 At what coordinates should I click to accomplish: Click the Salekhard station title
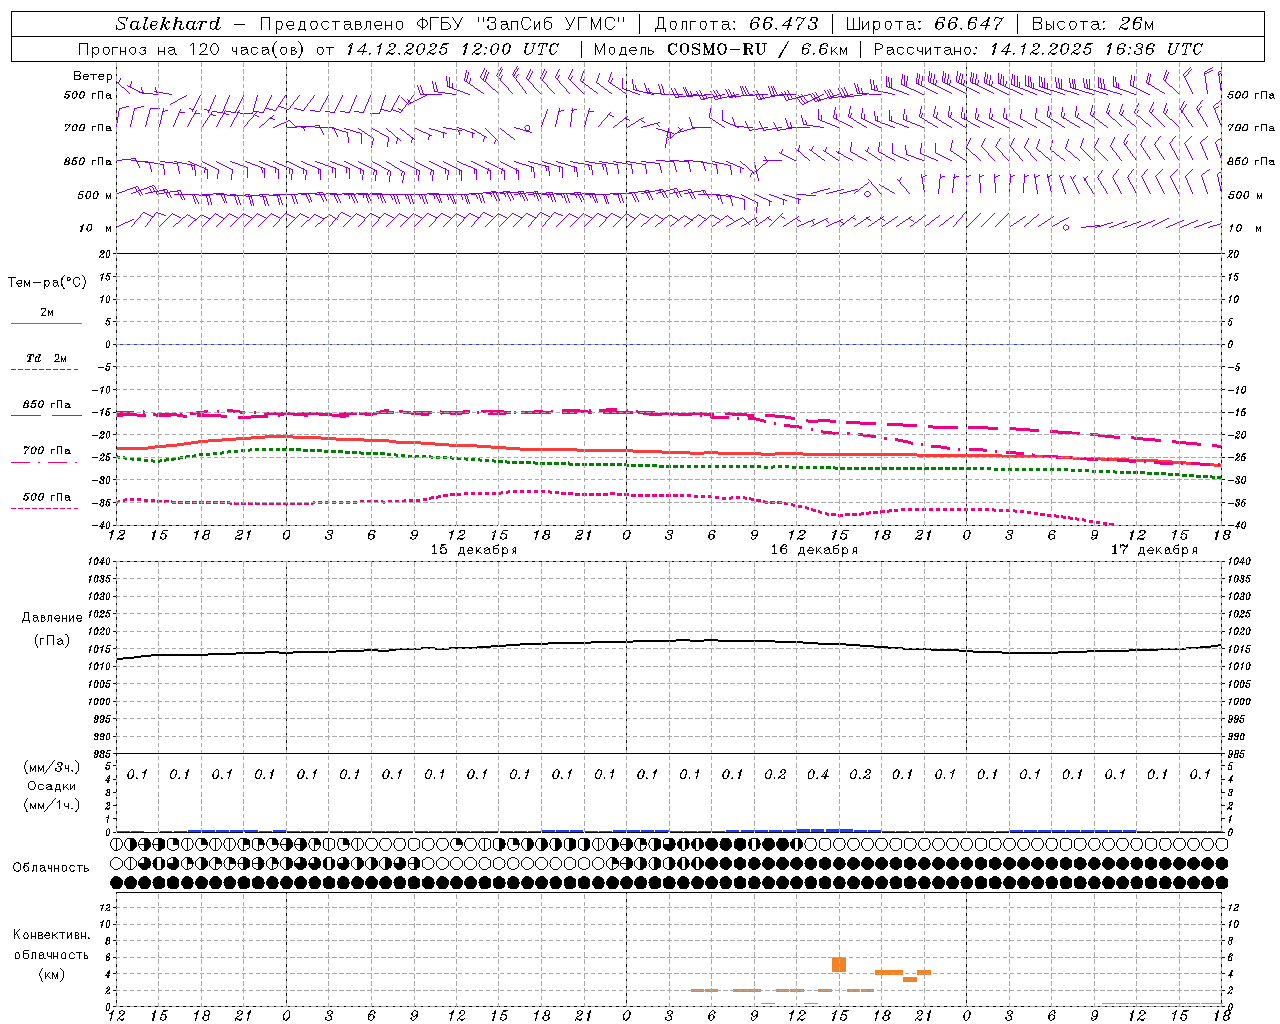tap(168, 24)
